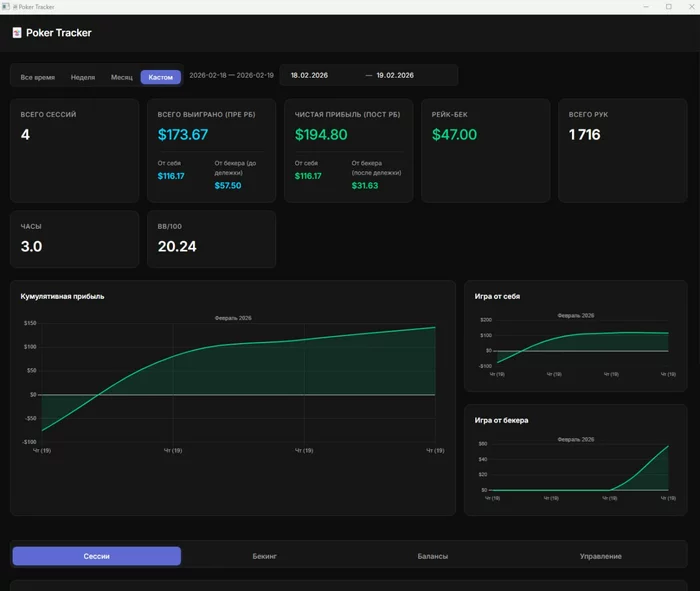
Task: Click the 'Всего сессий' value 4
Action: [25, 134]
